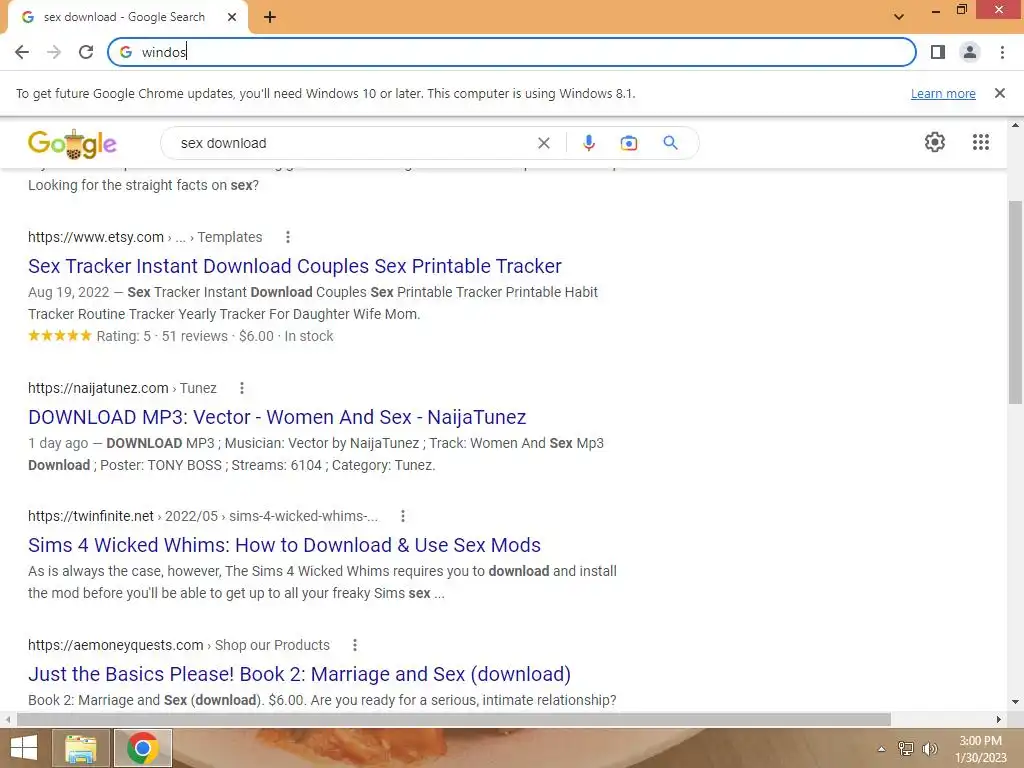Reload the page with the refresh icon

pyautogui.click(x=86, y=52)
